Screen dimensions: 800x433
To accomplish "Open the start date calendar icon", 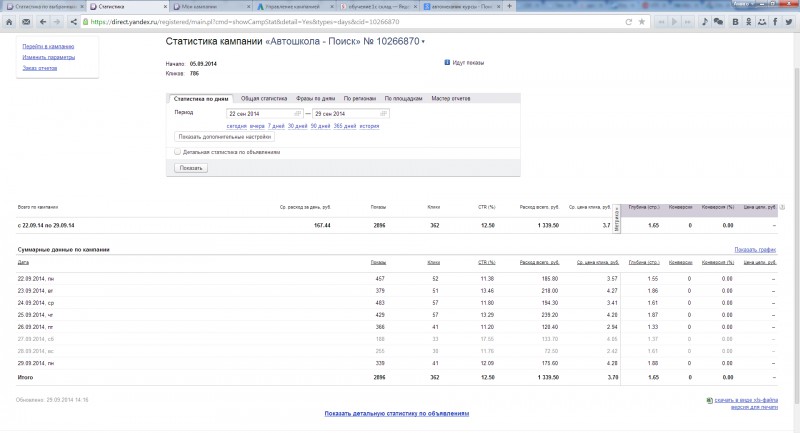I will pyautogui.click(x=298, y=114).
